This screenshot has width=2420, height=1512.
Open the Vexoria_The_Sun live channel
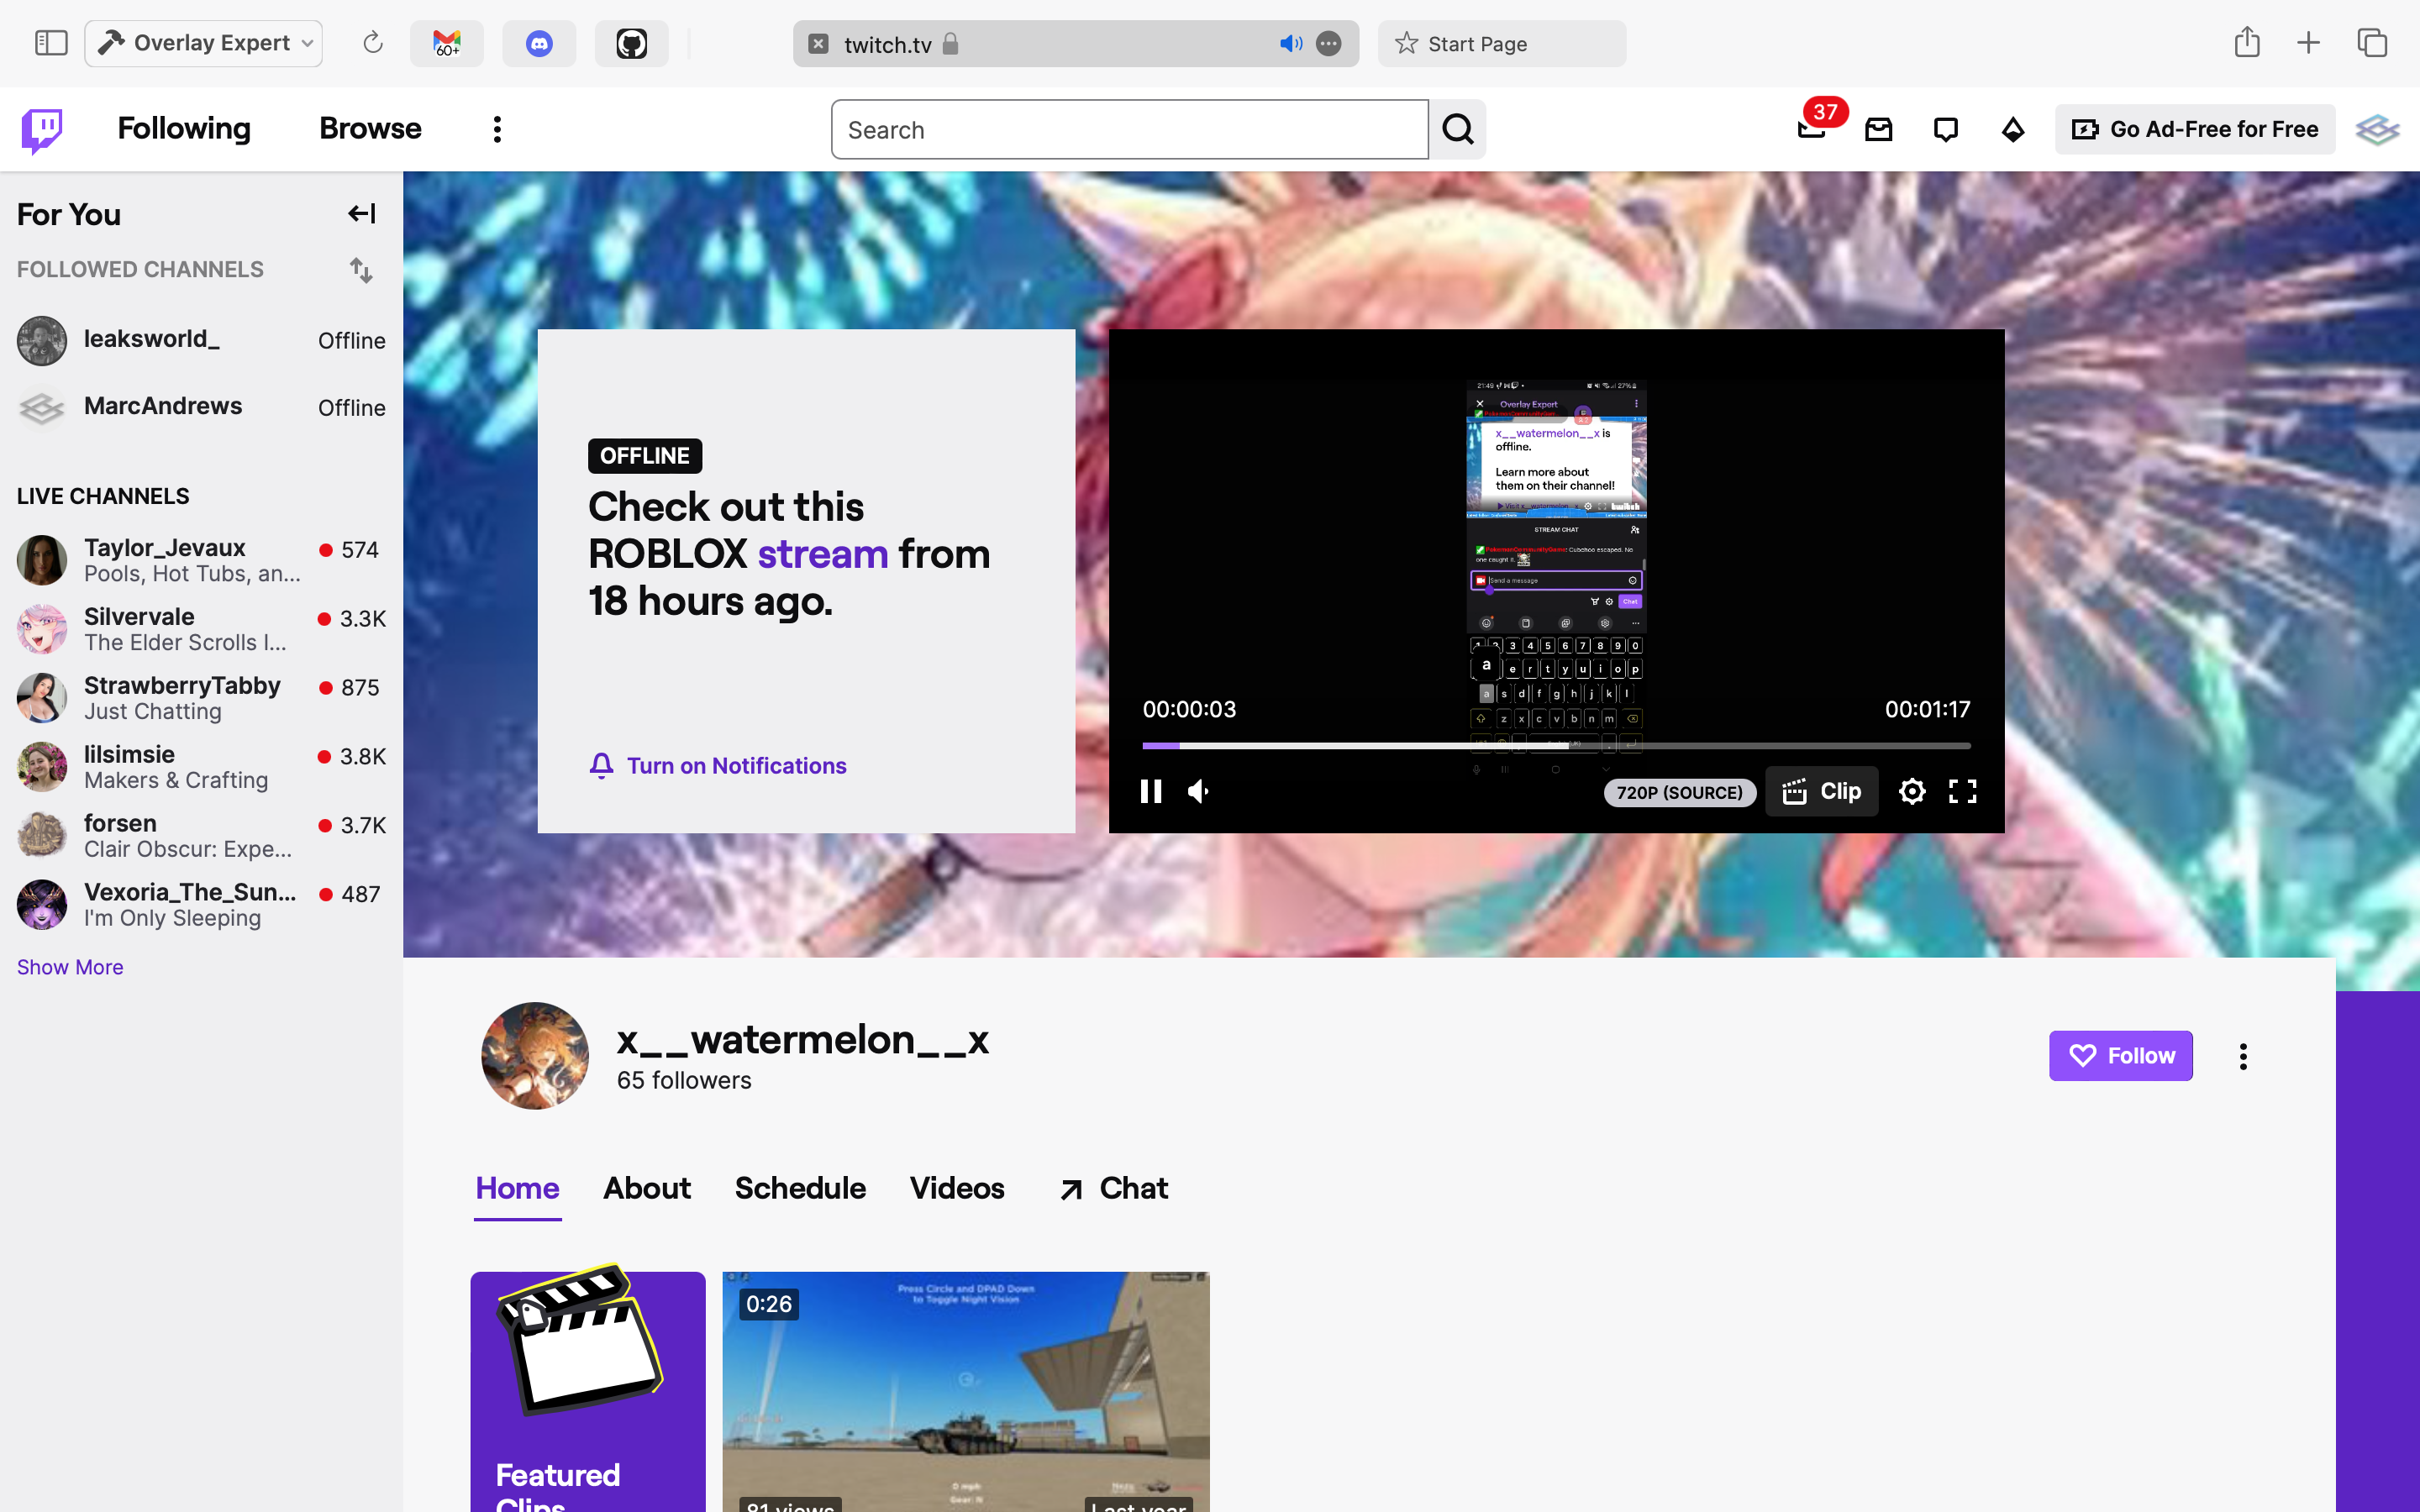point(201,905)
